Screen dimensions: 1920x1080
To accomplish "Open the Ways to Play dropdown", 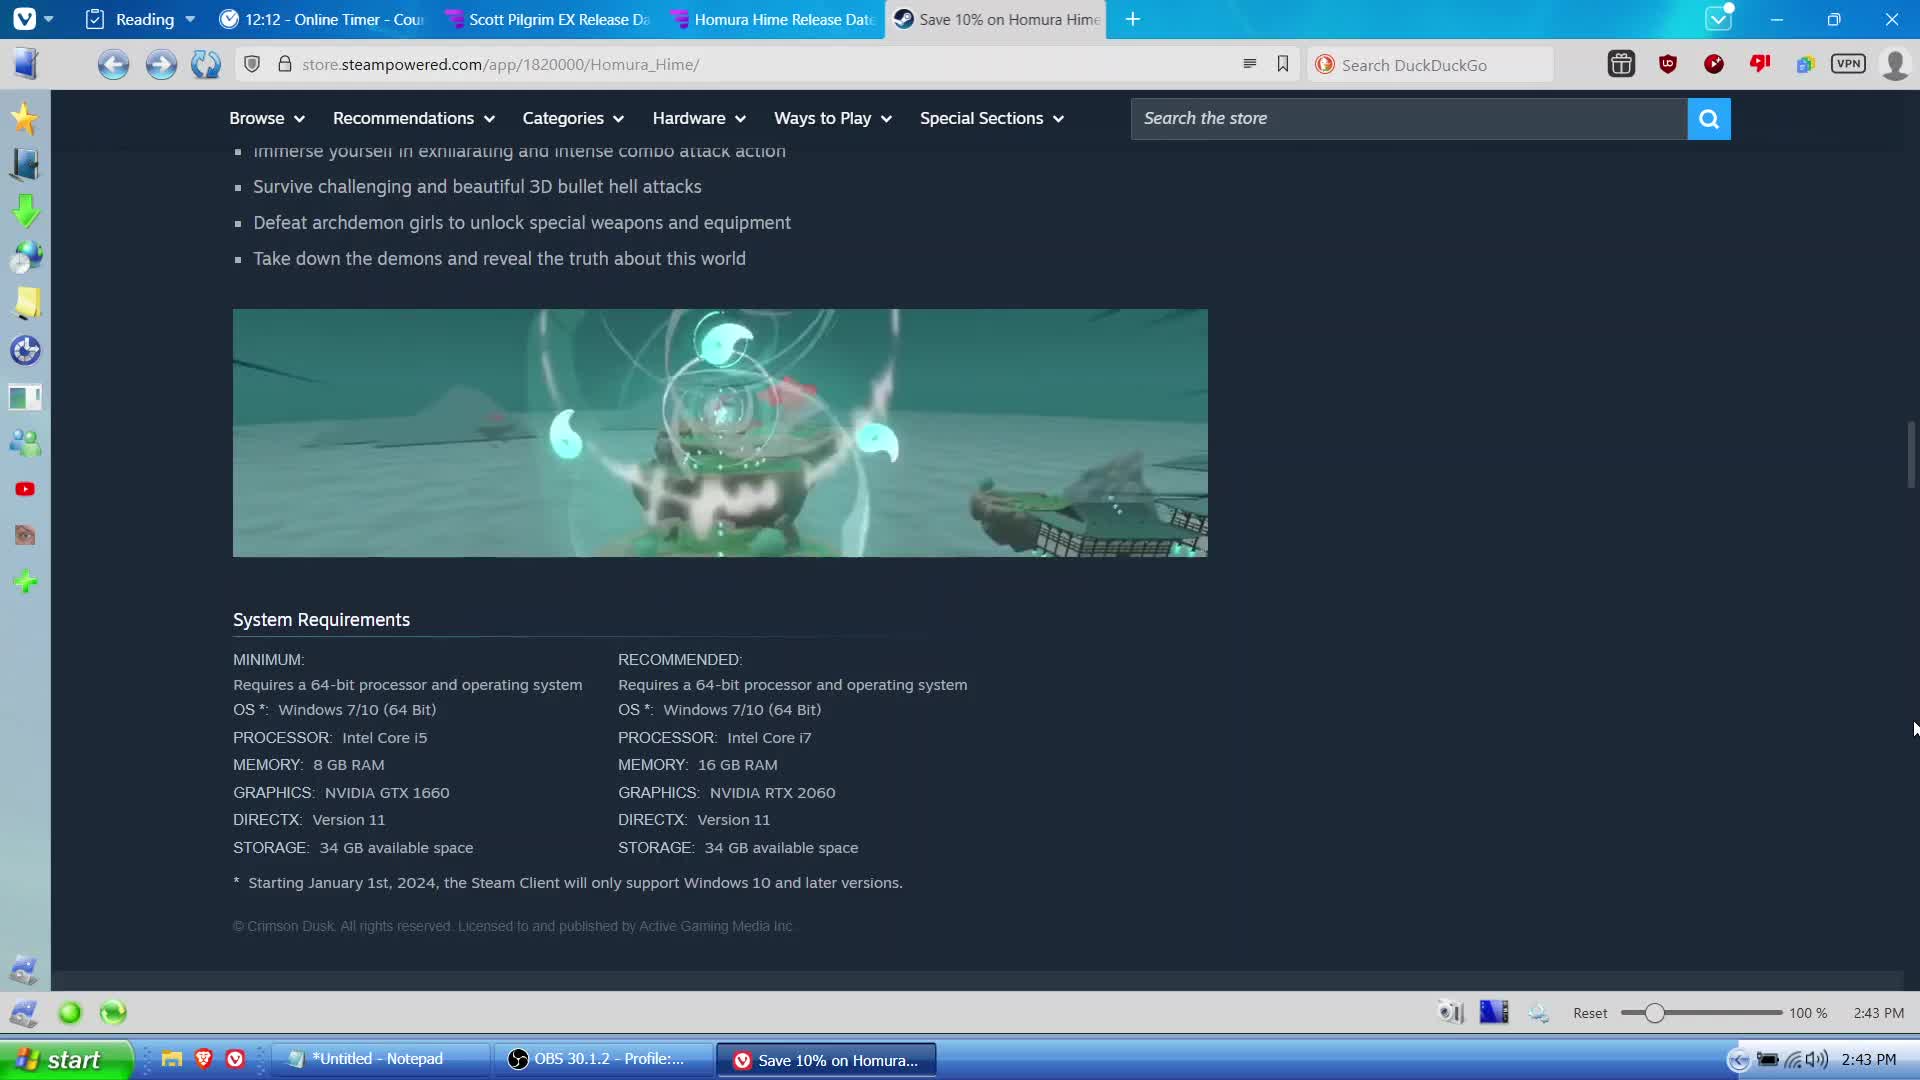I will coord(832,119).
